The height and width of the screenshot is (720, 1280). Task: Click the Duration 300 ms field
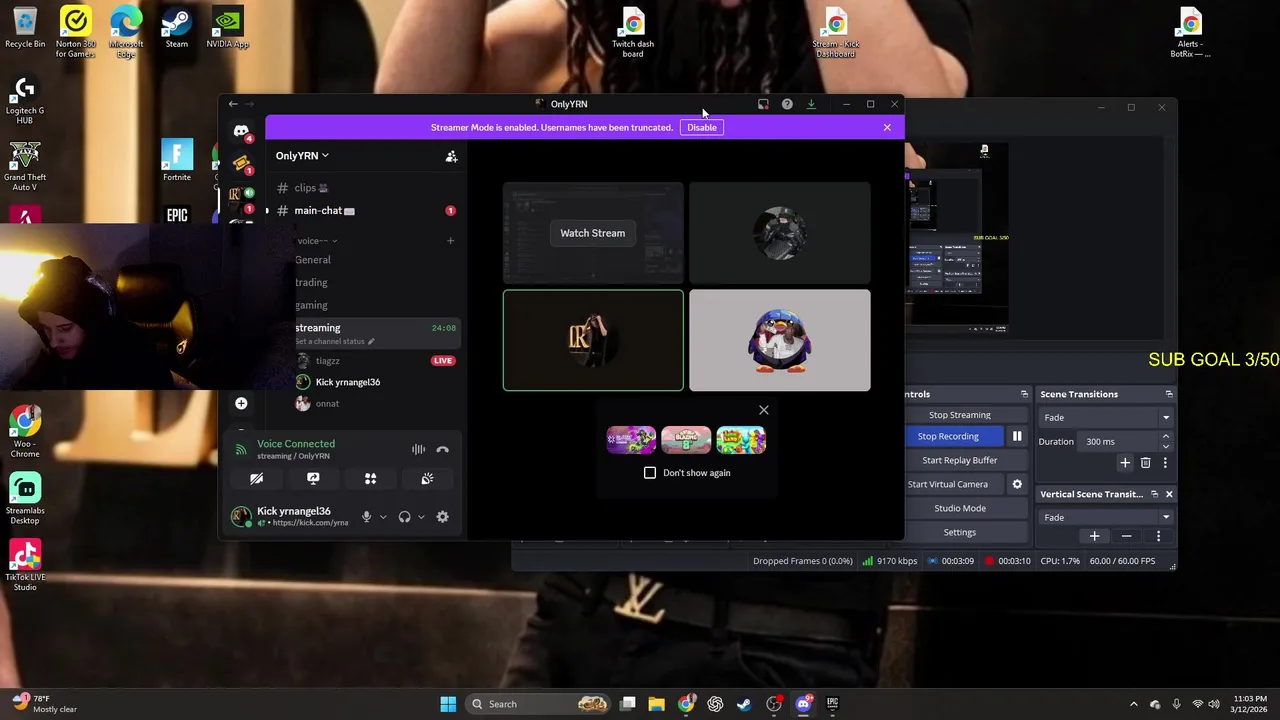[1119, 441]
